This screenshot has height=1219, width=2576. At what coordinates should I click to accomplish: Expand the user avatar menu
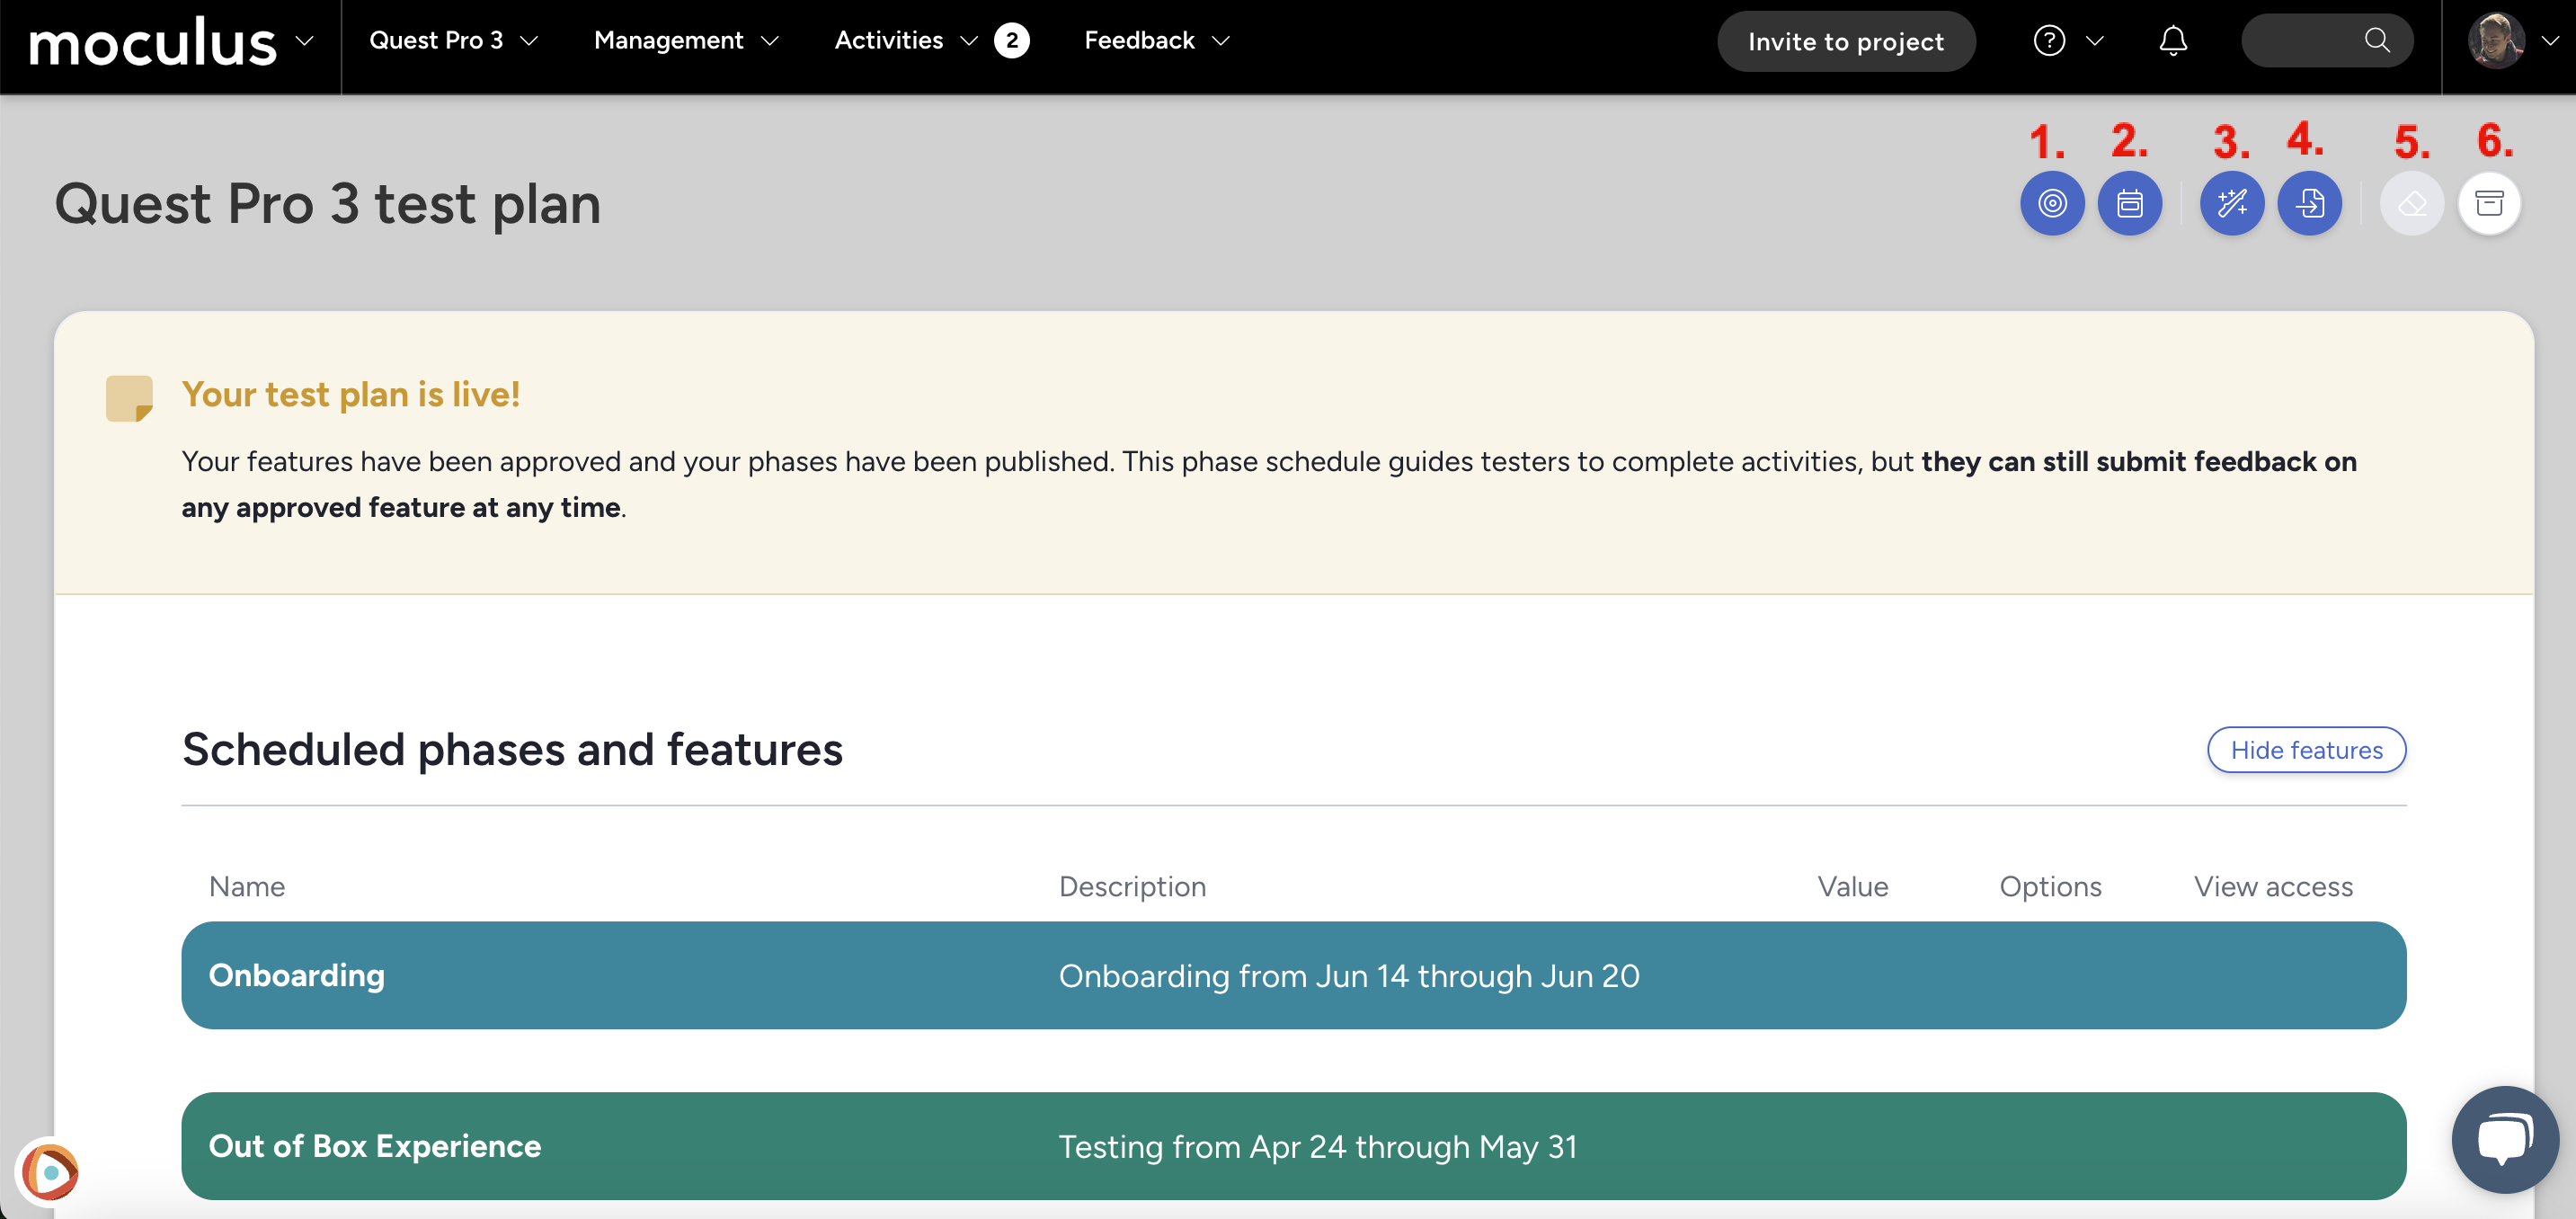click(2513, 41)
